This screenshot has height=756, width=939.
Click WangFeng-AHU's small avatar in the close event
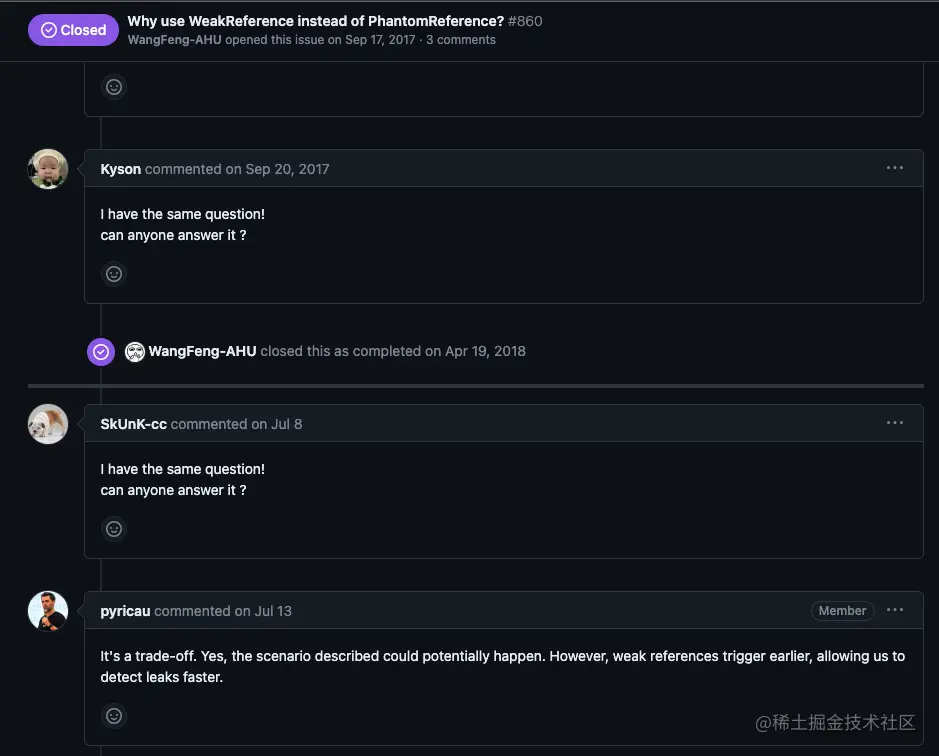pos(135,352)
